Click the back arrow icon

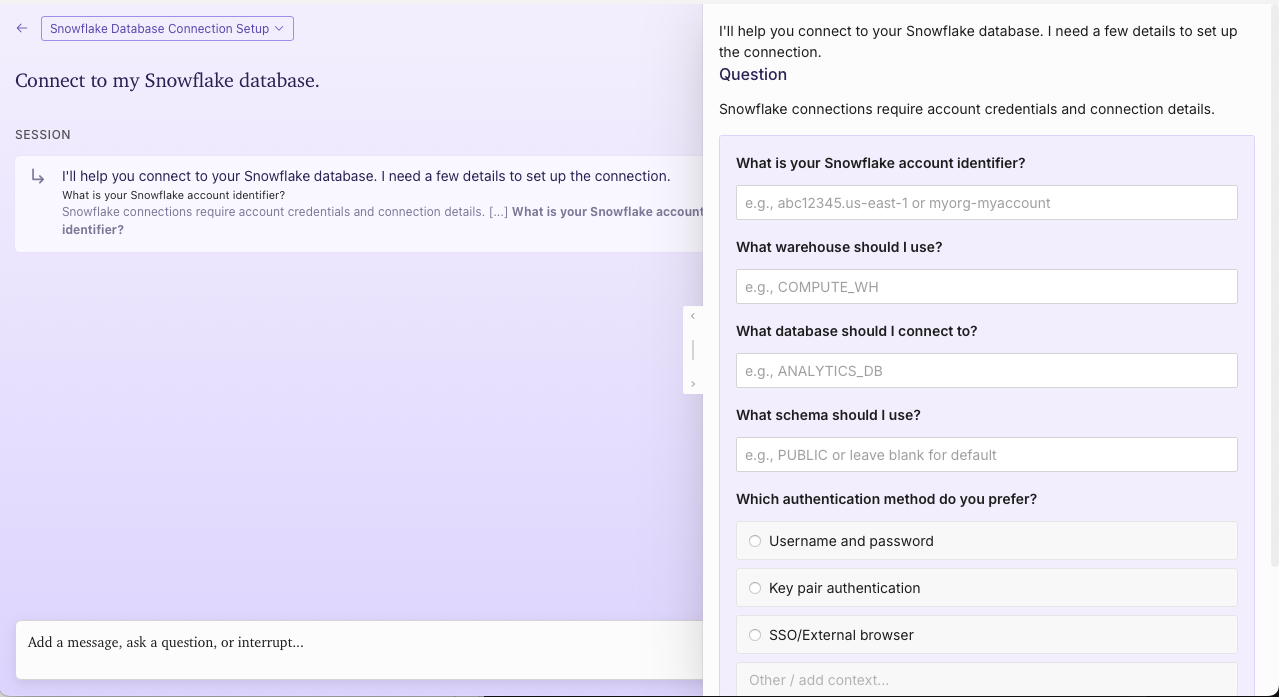coord(22,28)
